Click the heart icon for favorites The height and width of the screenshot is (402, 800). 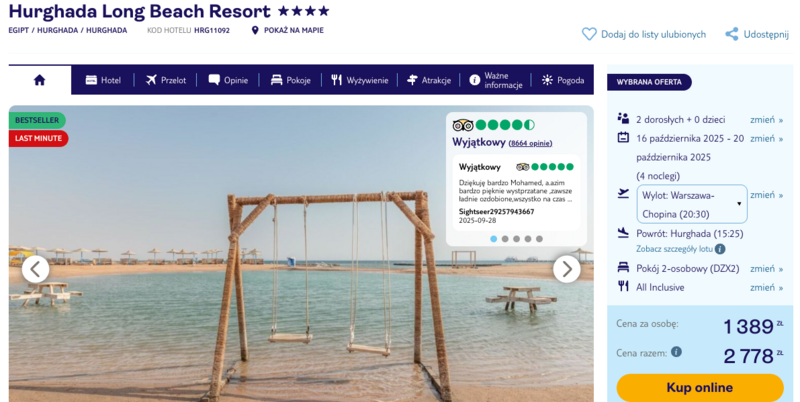pyautogui.click(x=589, y=34)
